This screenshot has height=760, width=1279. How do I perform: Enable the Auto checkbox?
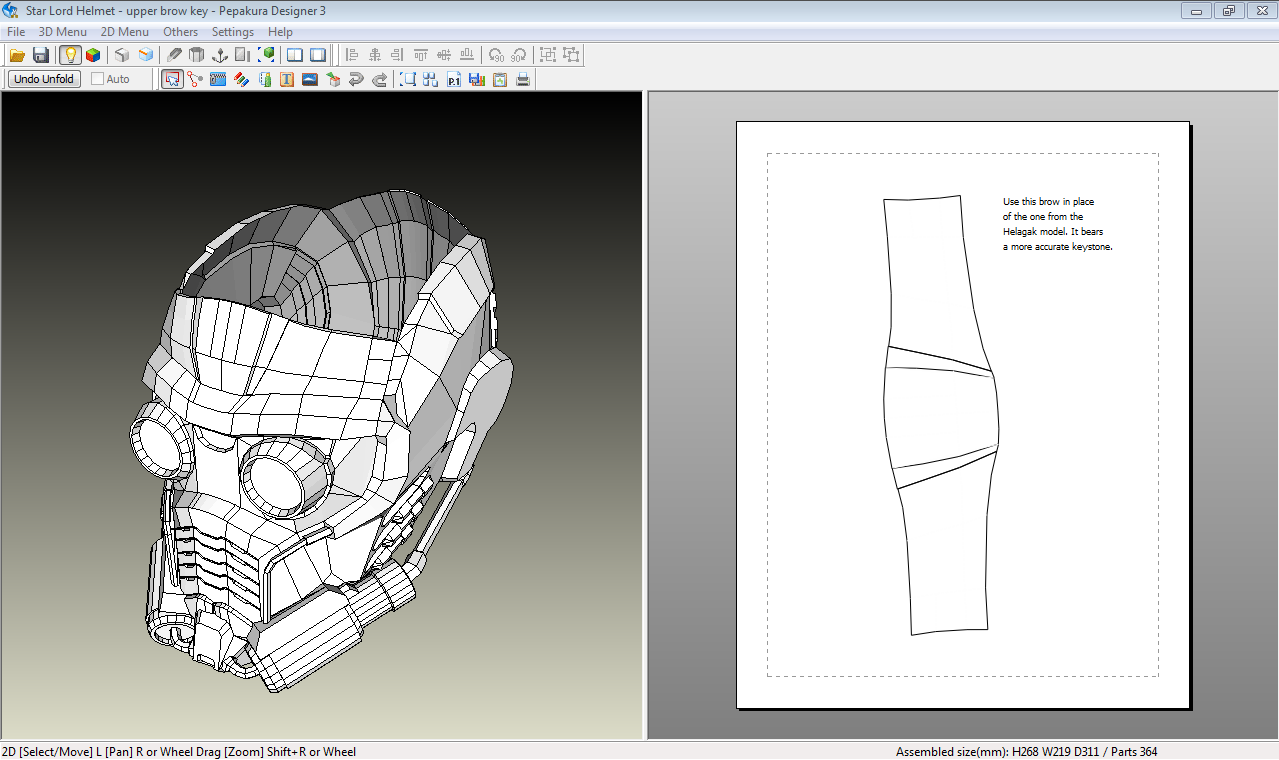97,79
